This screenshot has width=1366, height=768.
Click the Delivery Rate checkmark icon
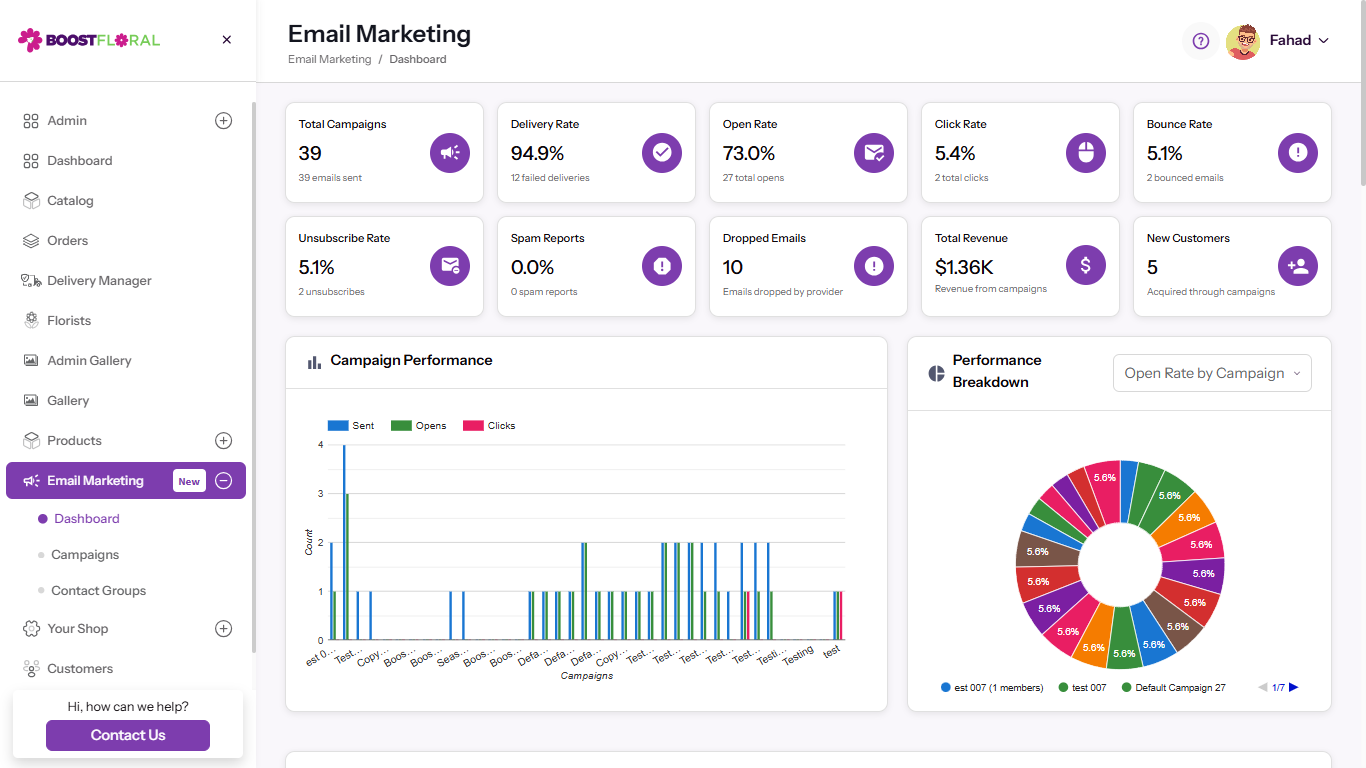pyautogui.click(x=662, y=153)
